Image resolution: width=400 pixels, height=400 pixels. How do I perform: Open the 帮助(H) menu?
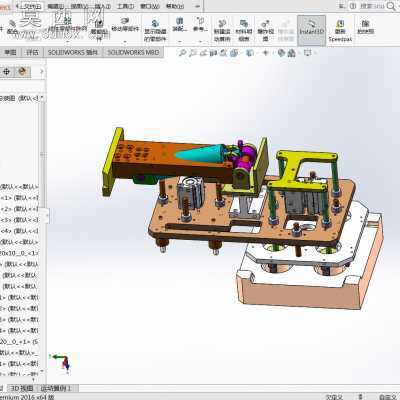coord(175,6)
